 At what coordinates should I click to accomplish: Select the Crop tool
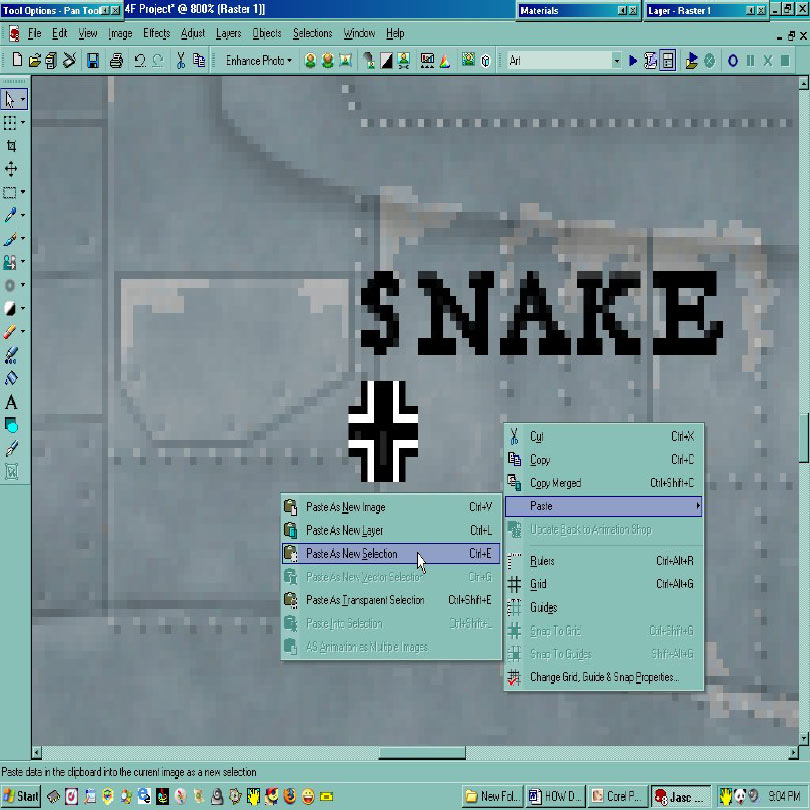[11, 146]
